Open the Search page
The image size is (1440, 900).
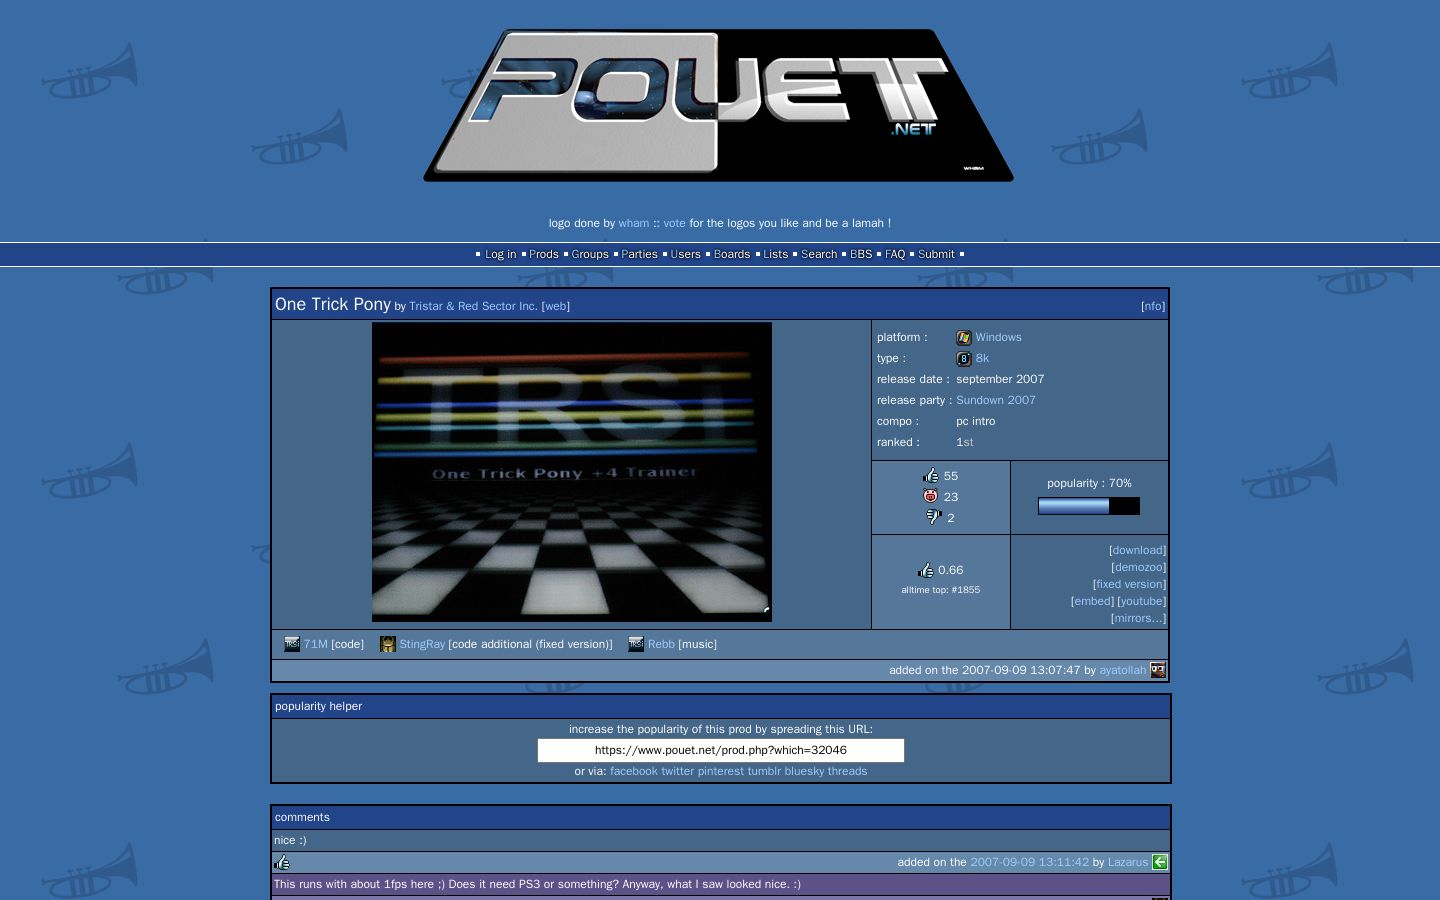click(819, 254)
